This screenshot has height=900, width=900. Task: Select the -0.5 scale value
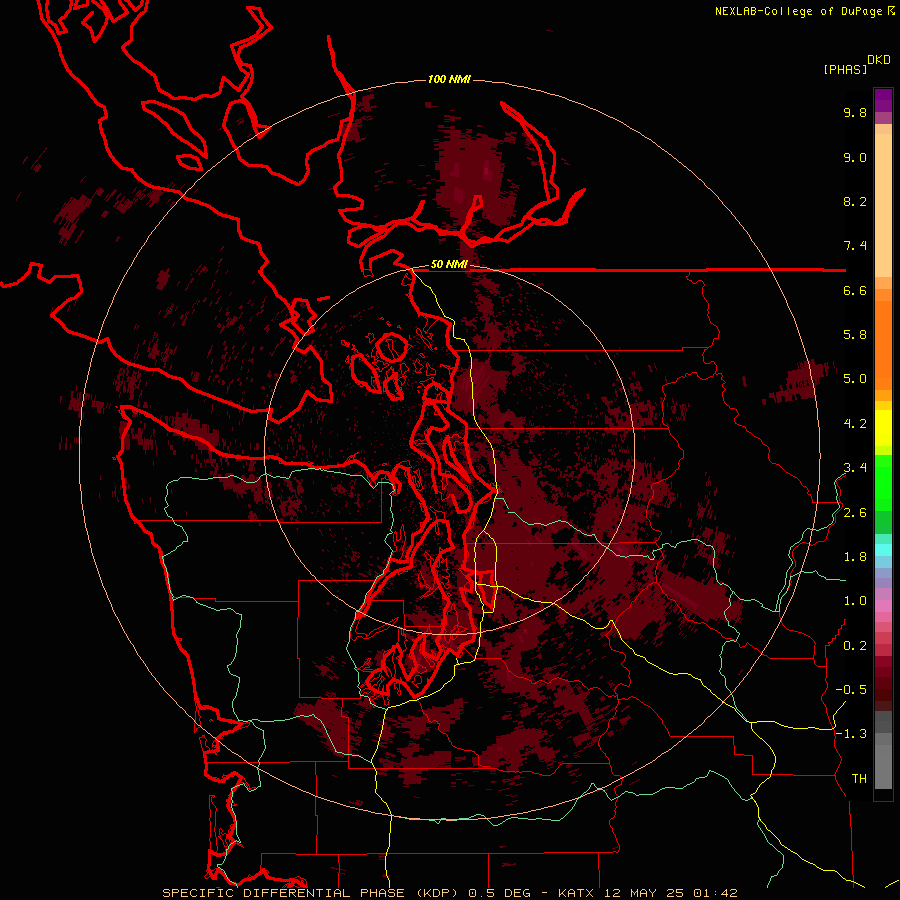(851, 690)
